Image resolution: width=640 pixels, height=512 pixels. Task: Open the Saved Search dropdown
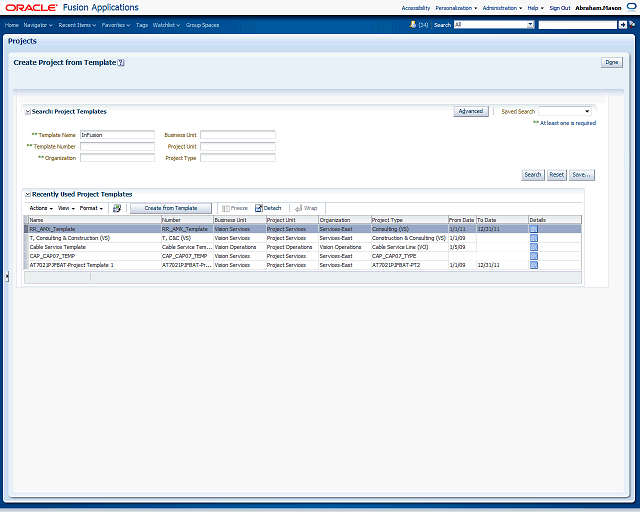click(565, 111)
